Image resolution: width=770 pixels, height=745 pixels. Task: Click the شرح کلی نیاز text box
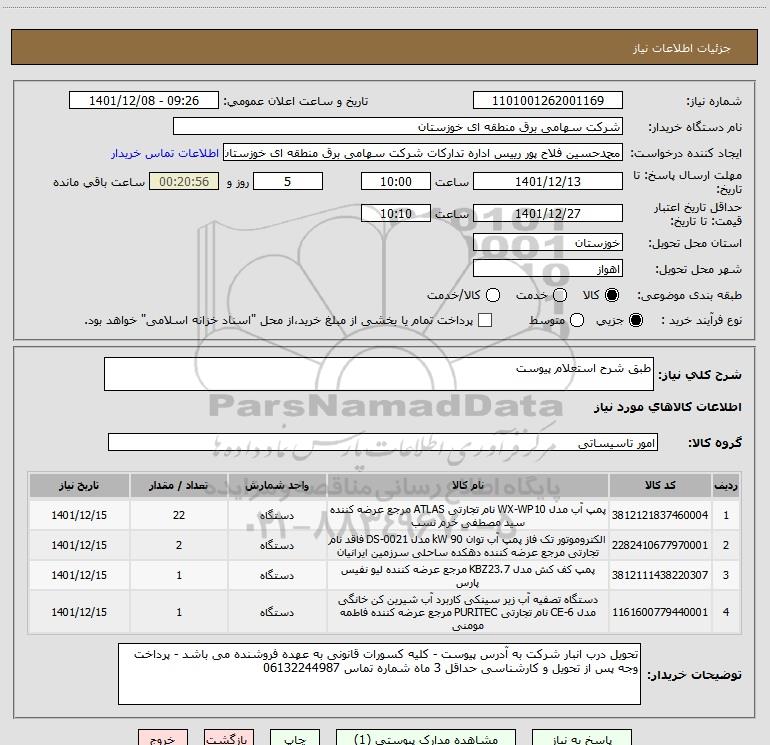tap(379, 374)
